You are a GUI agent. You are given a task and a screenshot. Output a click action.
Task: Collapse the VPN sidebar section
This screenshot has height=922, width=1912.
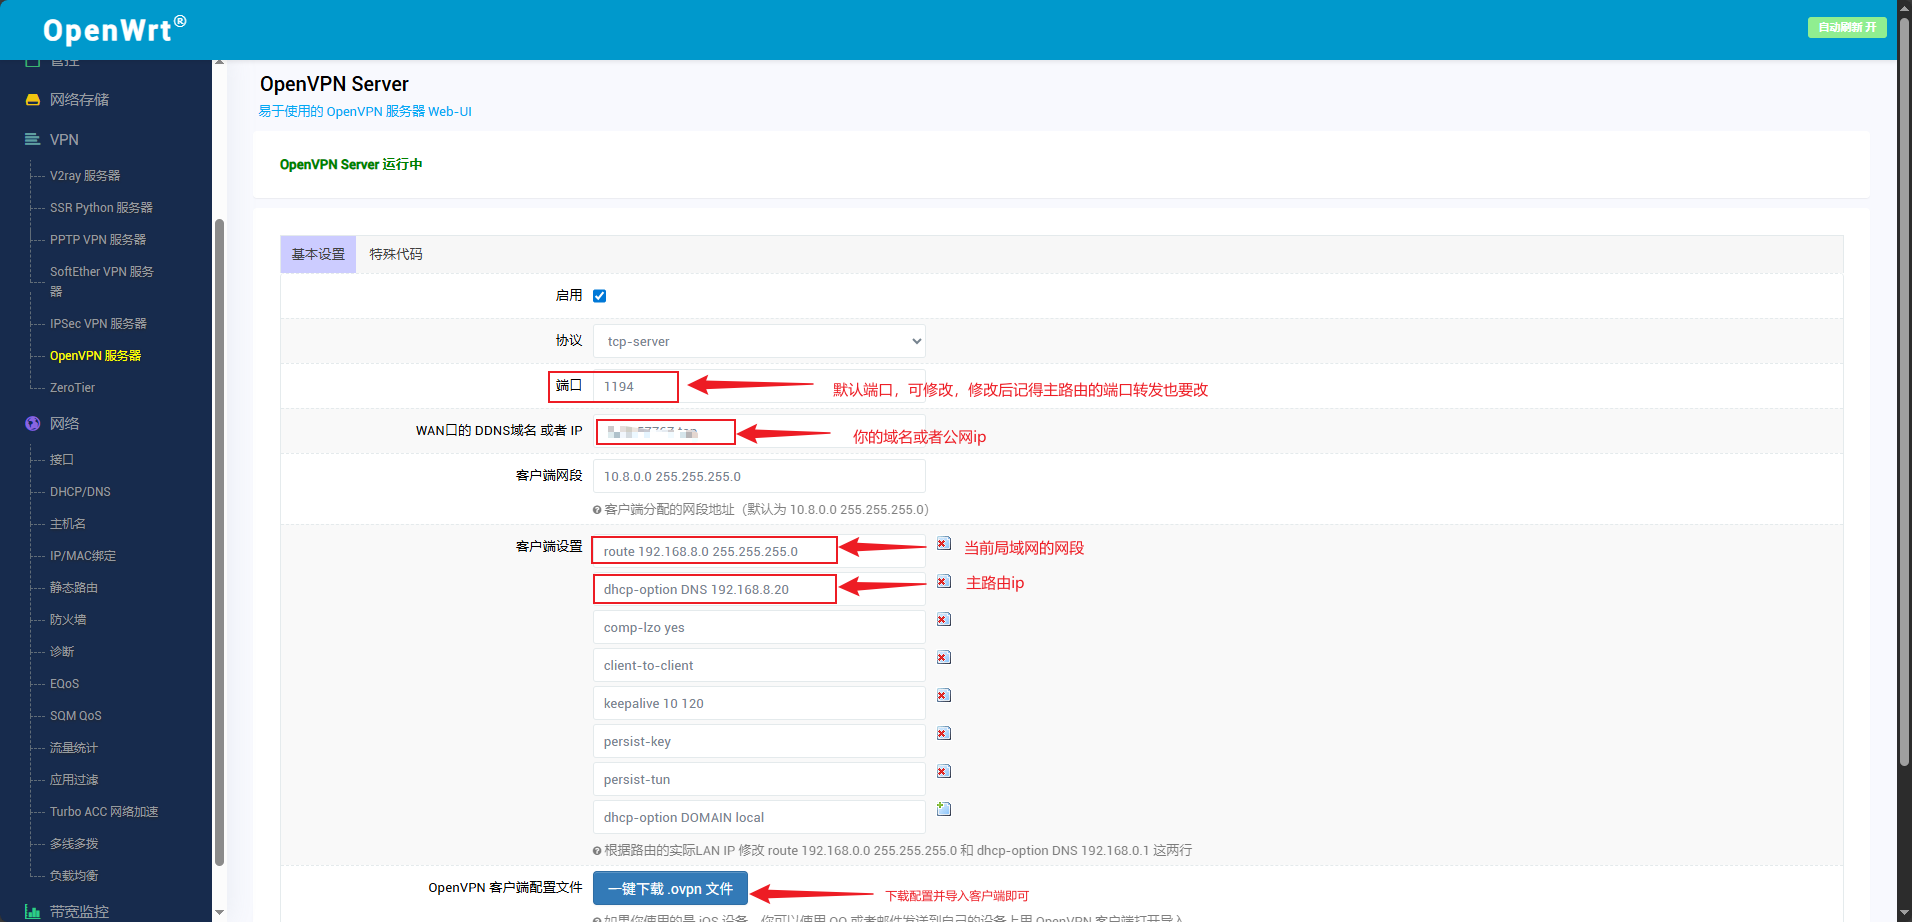pyautogui.click(x=64, y=140)
